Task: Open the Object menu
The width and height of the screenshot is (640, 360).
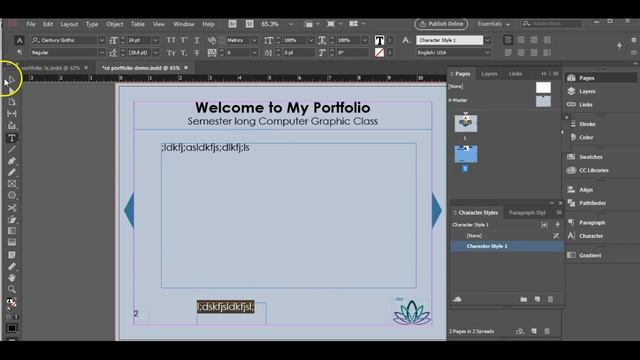Action: pyautogui.click(x=115, y=24)
